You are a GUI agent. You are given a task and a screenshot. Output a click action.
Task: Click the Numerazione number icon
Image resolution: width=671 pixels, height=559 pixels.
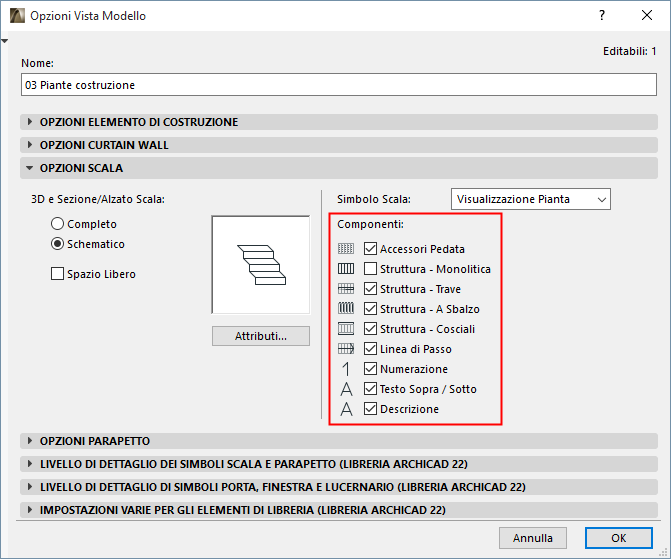coord(346,369)
